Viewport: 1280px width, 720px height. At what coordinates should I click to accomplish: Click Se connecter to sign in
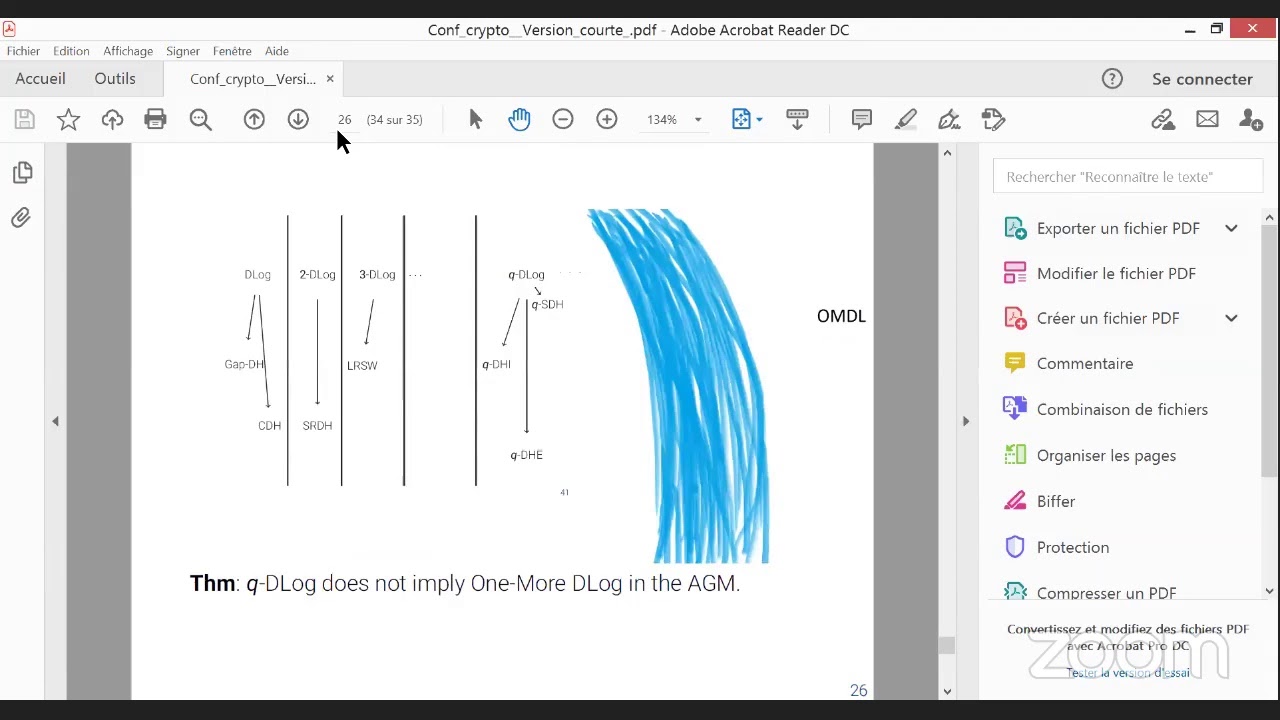1202,79
